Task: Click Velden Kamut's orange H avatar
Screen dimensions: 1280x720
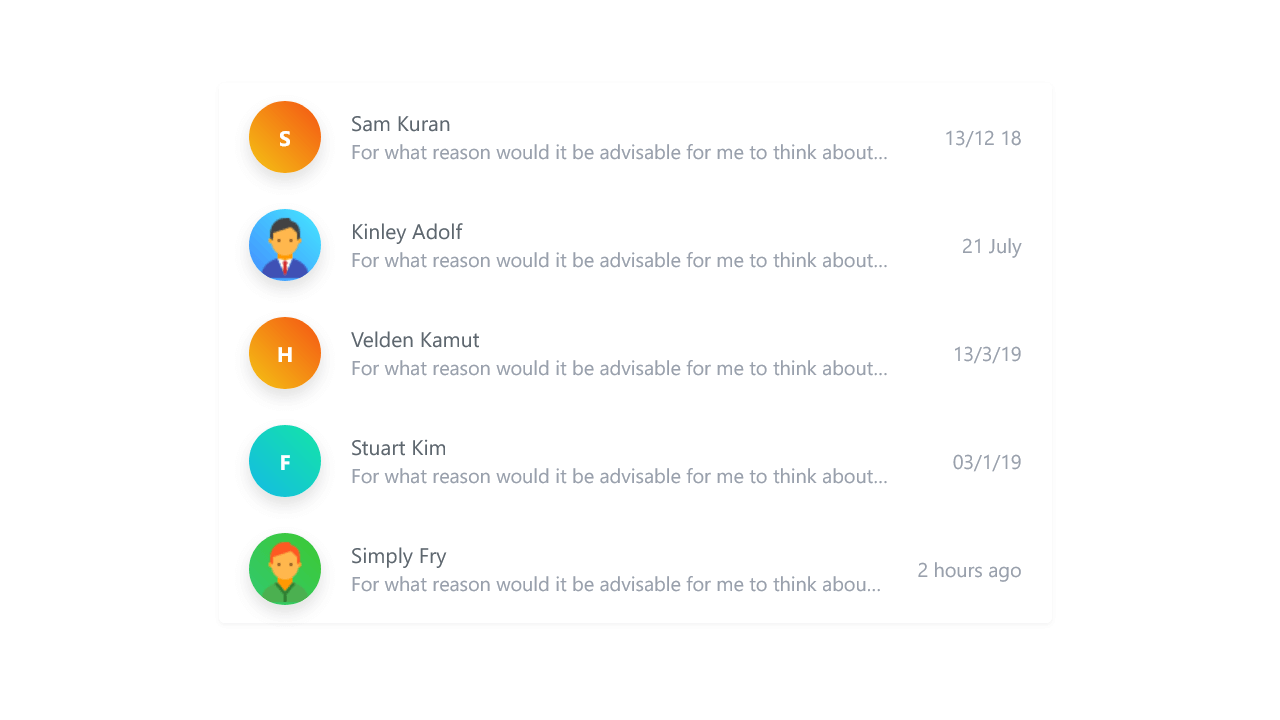Action: (285, 353)
